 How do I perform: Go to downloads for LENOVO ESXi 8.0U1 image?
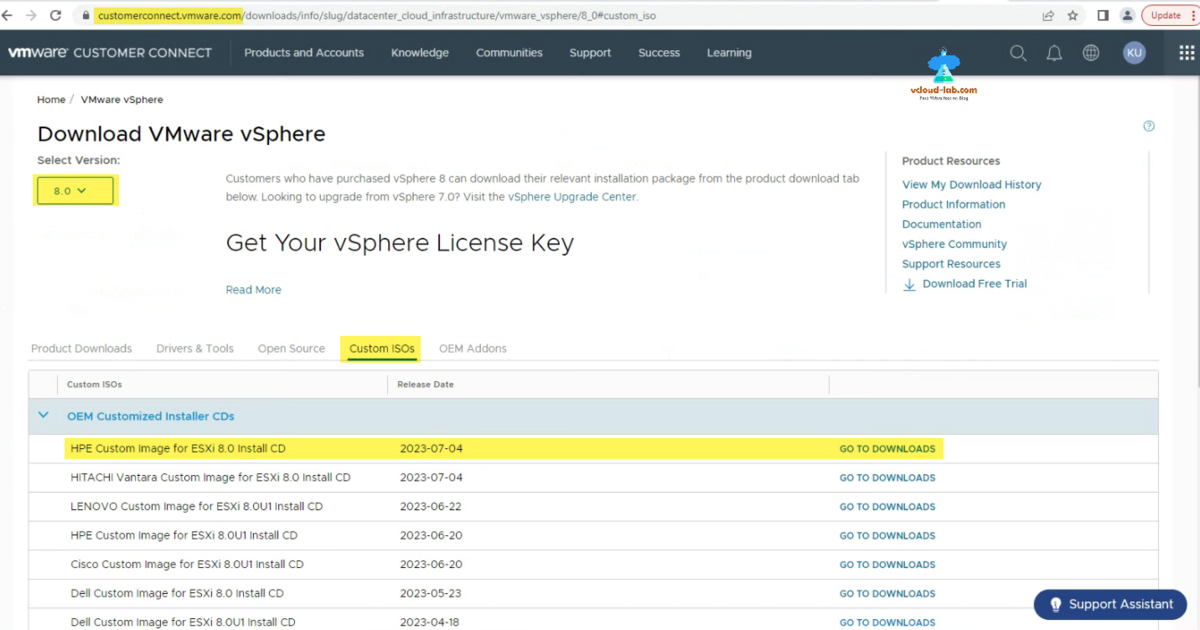[x=888, y=507]
